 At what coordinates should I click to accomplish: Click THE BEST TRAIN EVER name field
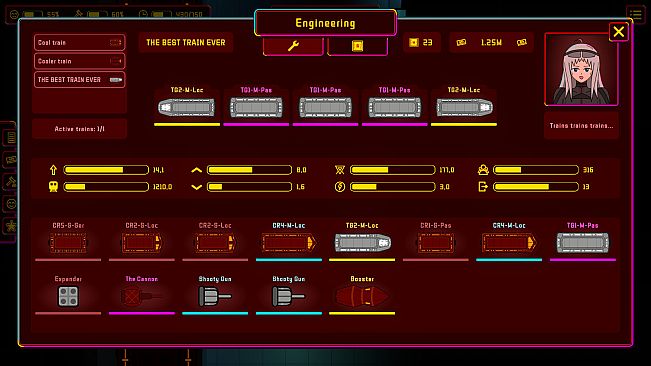pos(186,42)
